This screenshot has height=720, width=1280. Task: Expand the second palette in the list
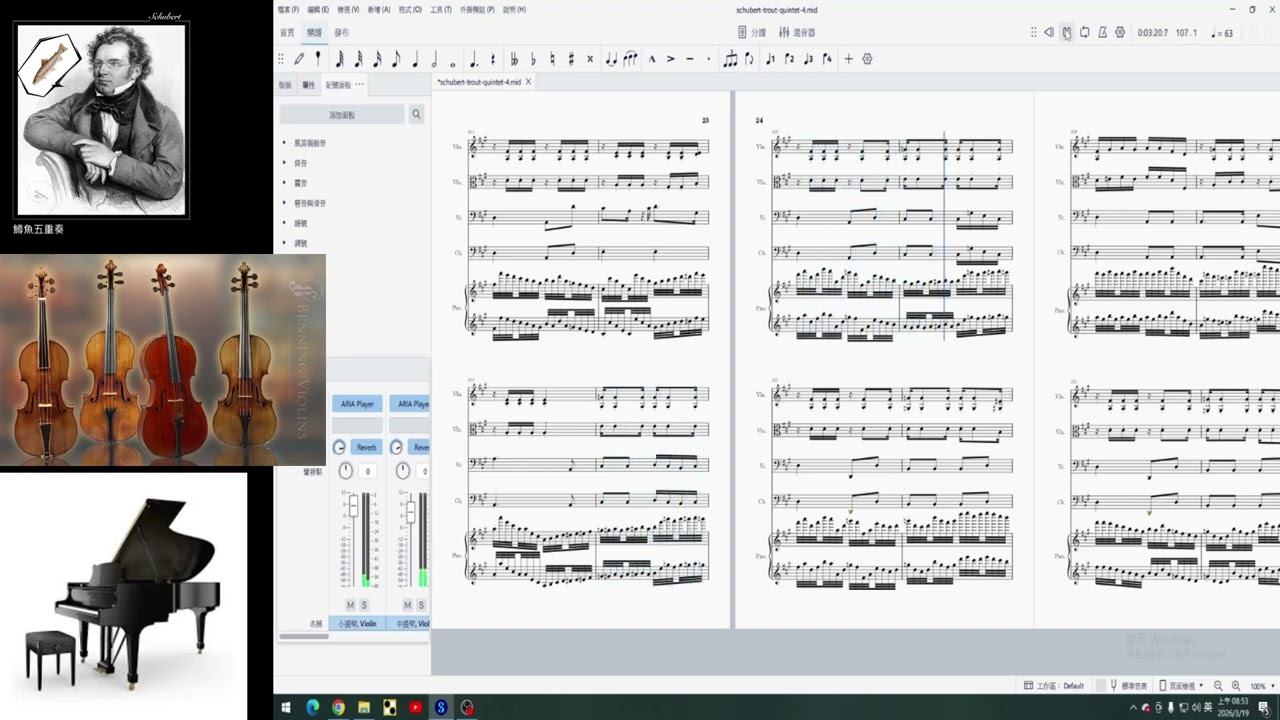[284, 163]
